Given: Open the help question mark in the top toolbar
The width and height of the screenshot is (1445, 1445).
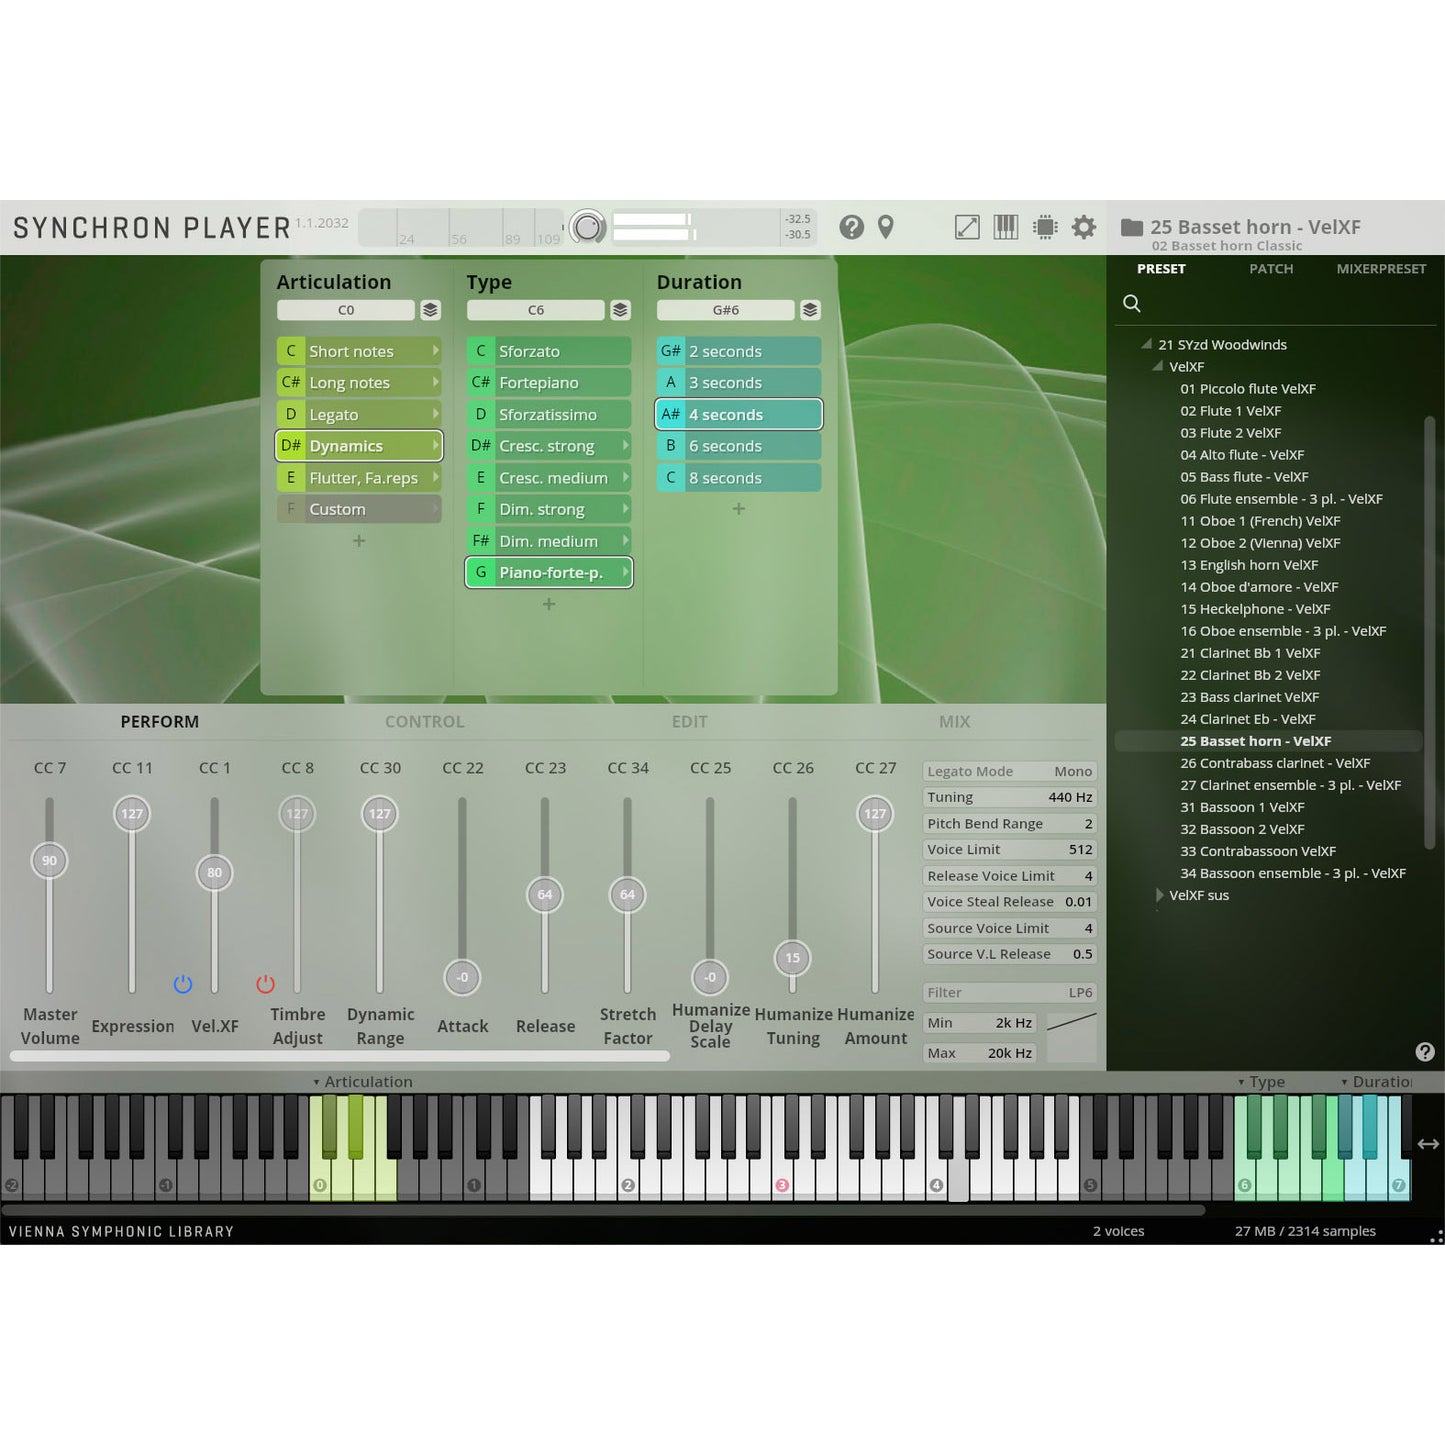Looking at the screenshot, I should coord(851,228).
